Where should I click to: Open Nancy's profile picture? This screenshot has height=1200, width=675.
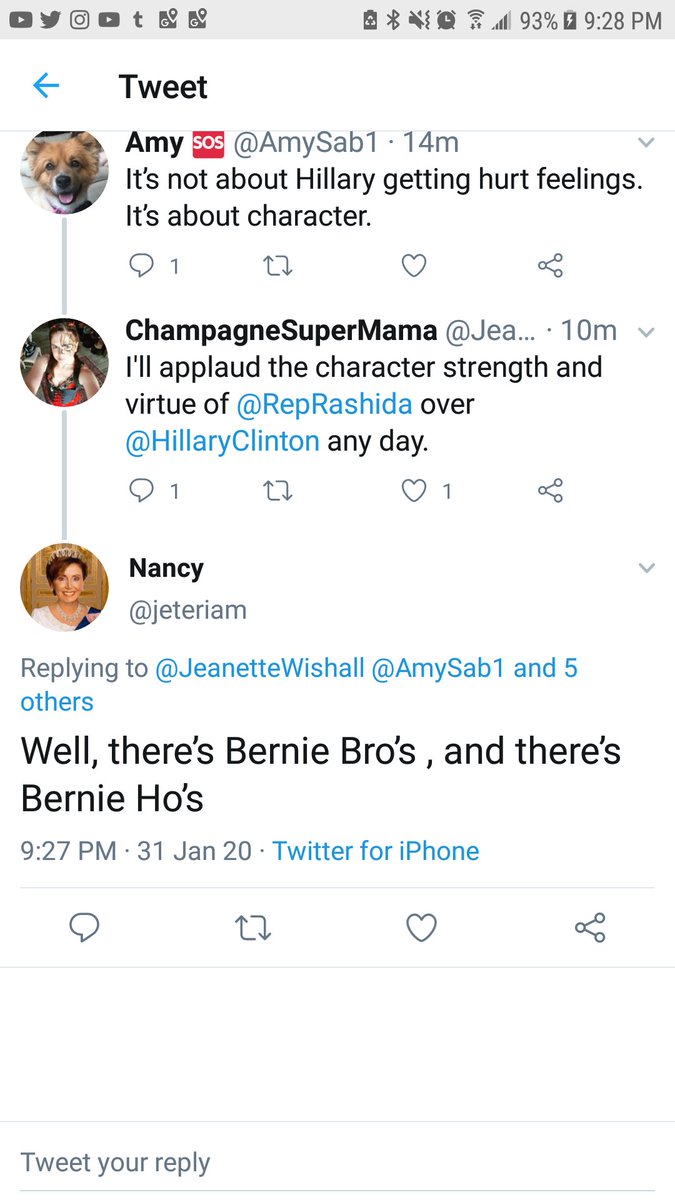tap(64, 587)
